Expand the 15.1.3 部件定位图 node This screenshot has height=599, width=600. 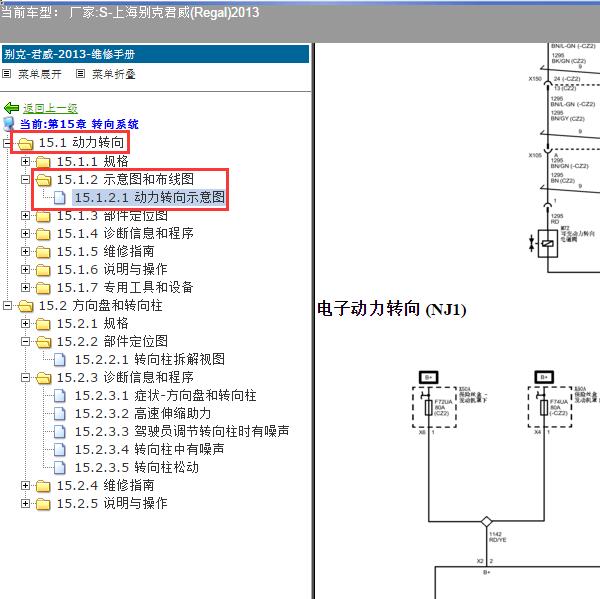click(25, 215)
